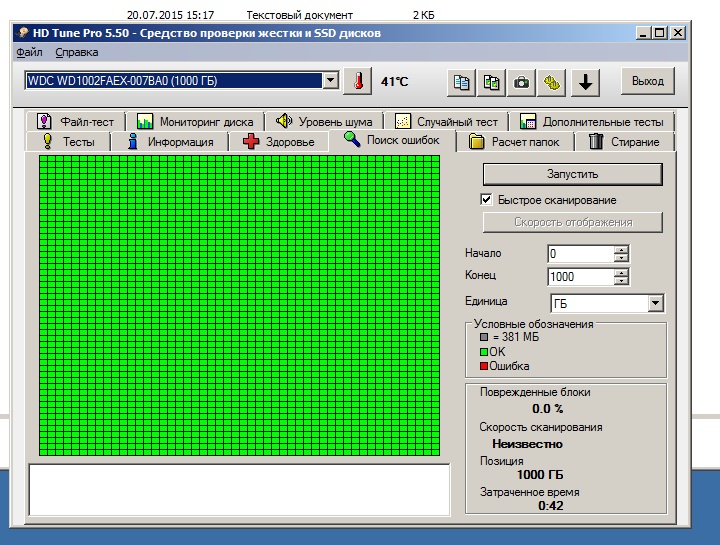Open the Информация tab

coord(170,141)
